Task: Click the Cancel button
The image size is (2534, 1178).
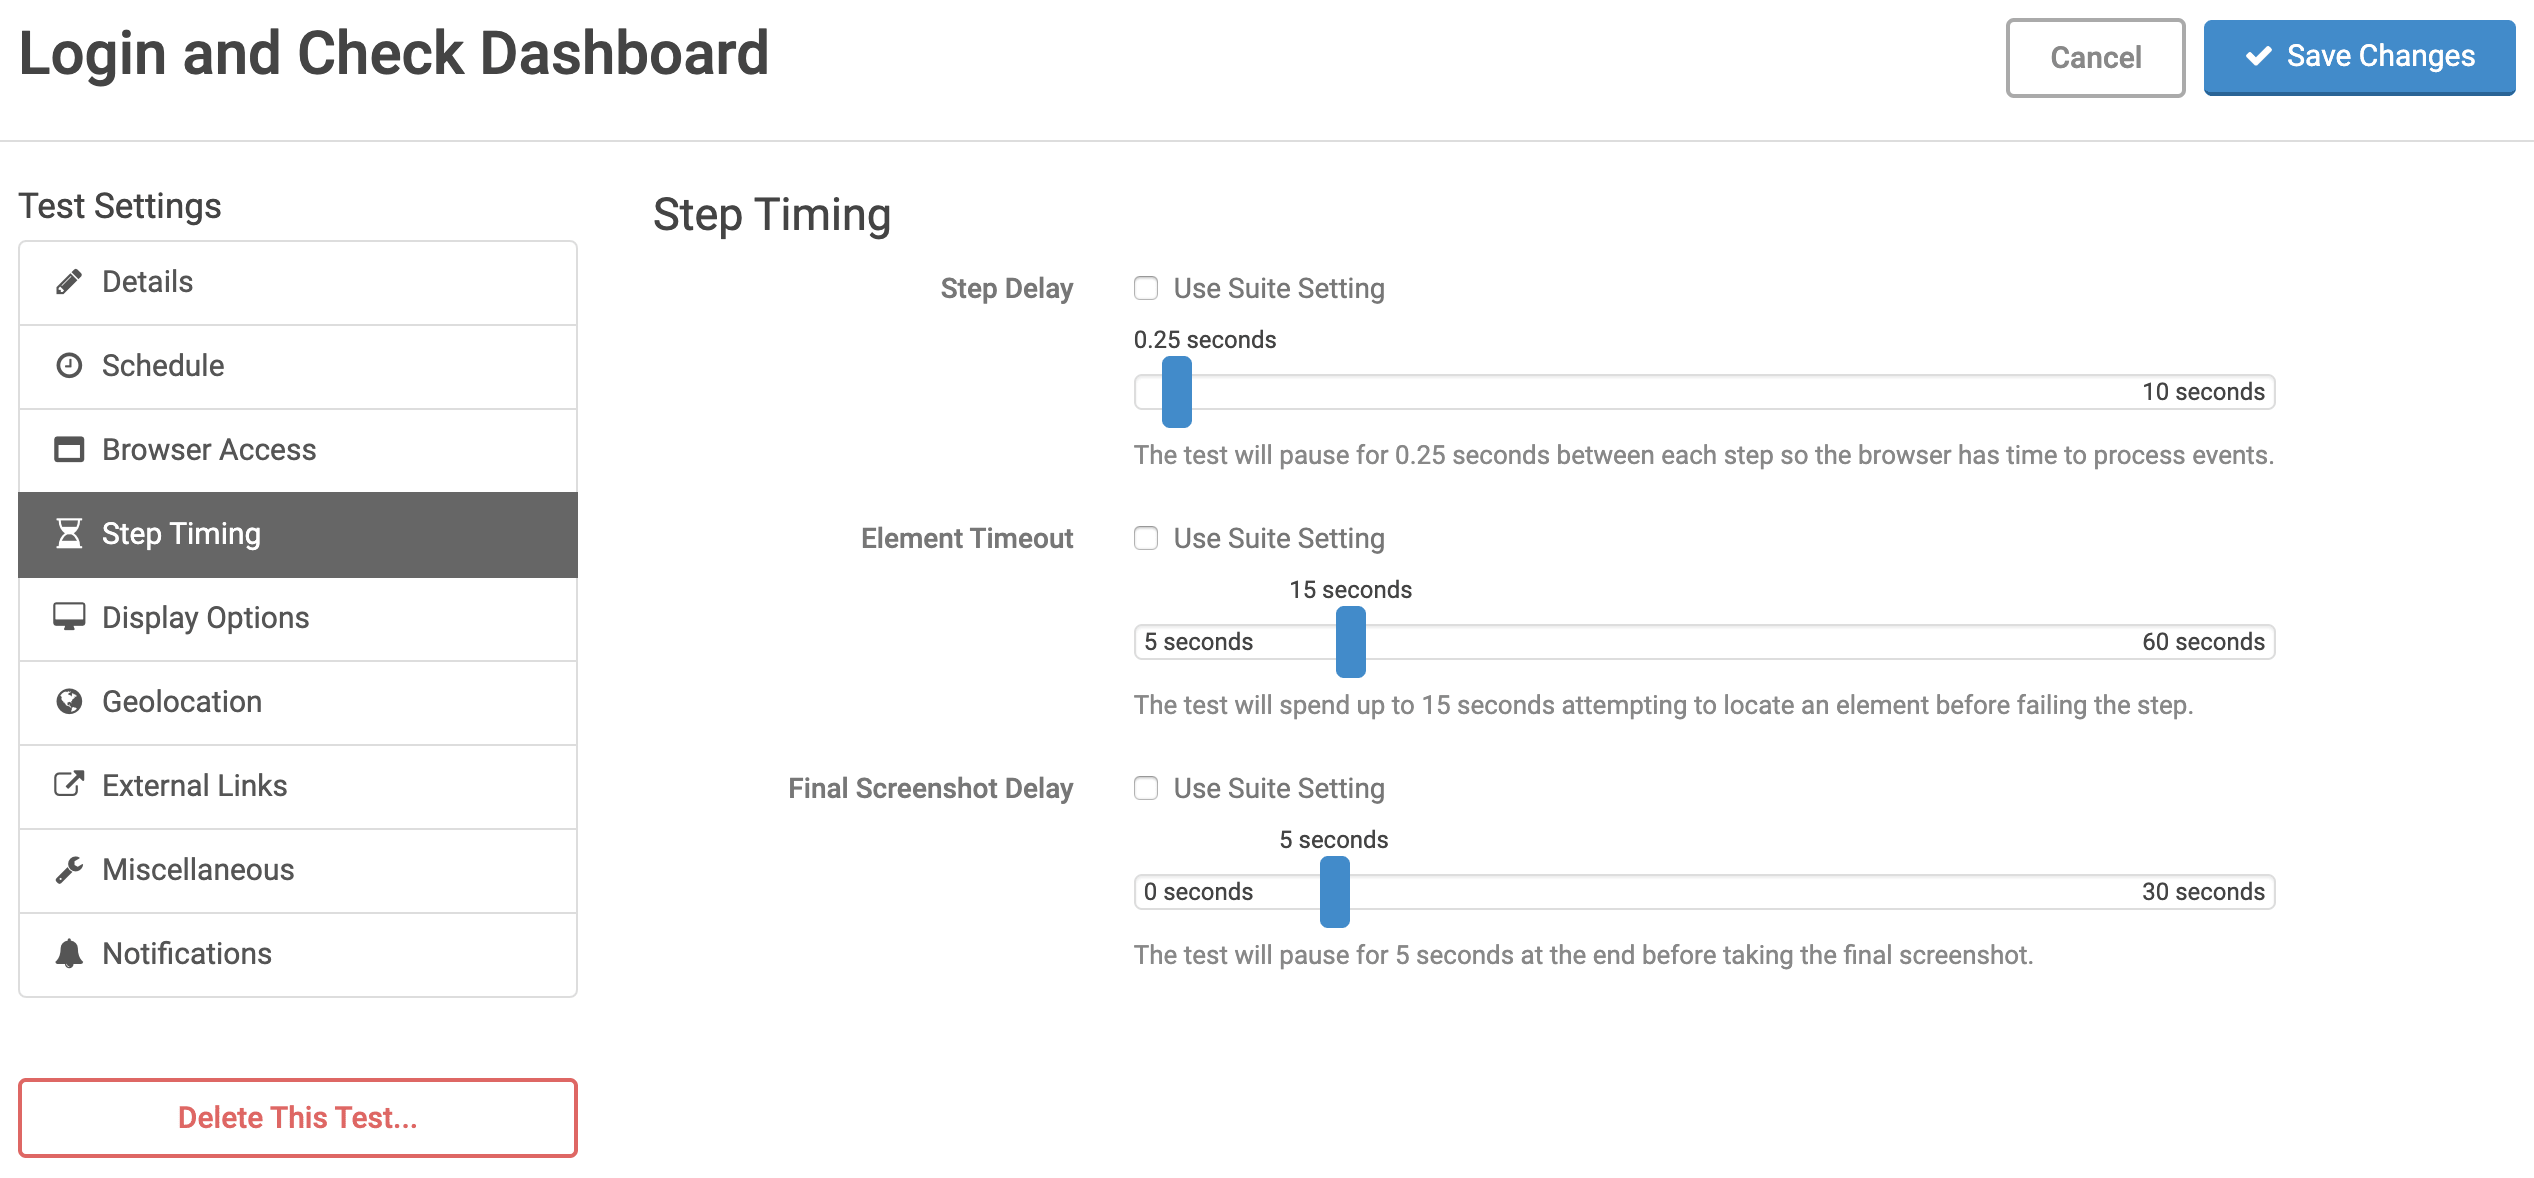Action: (x=2094, y=57)
